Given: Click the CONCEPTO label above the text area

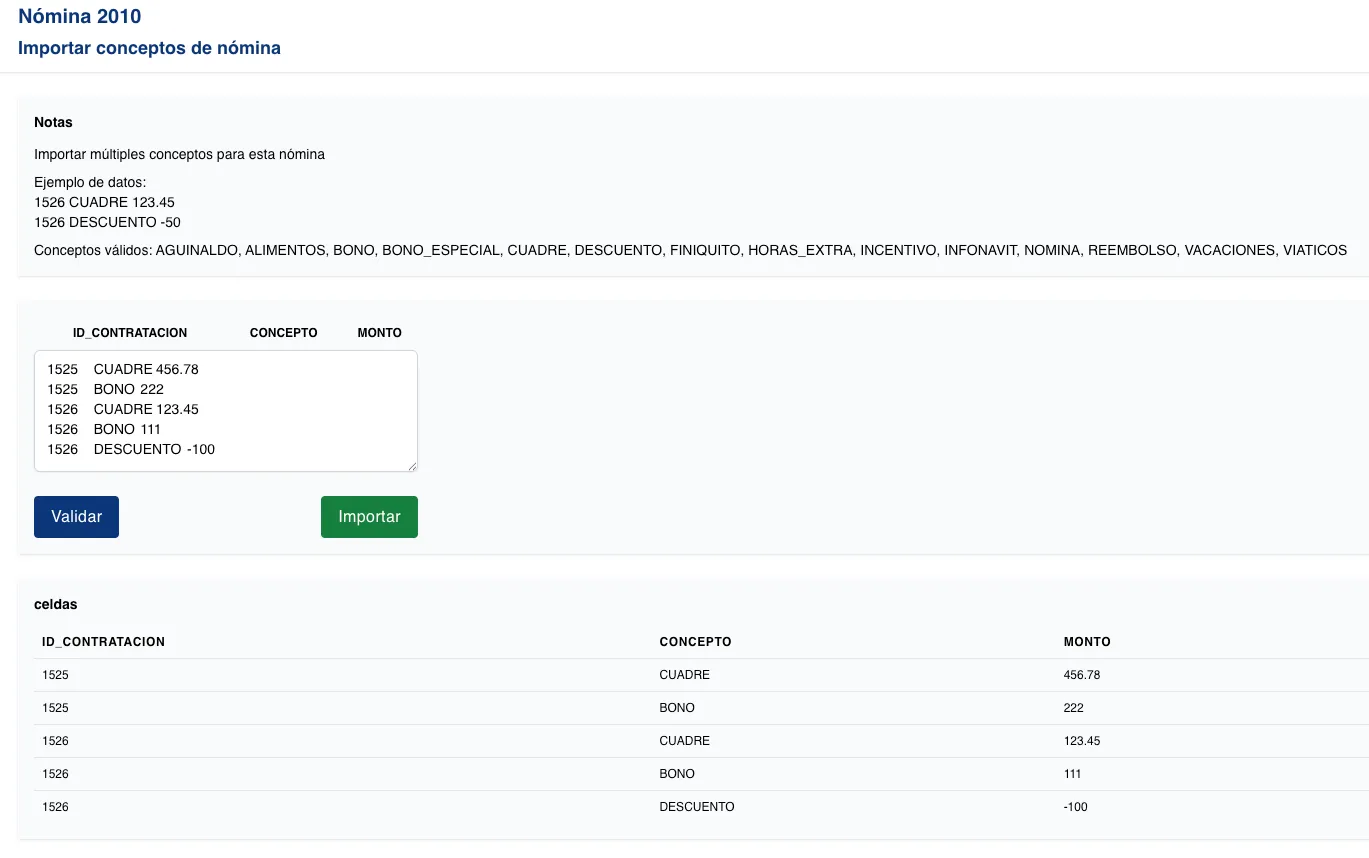Looking at the screenshot, I should (x=283, y=333).
